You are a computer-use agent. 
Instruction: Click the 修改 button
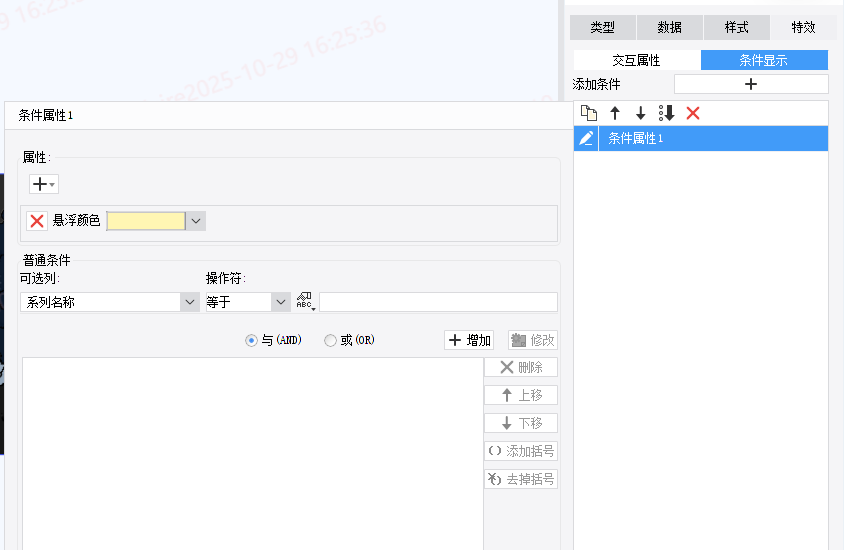533,340
